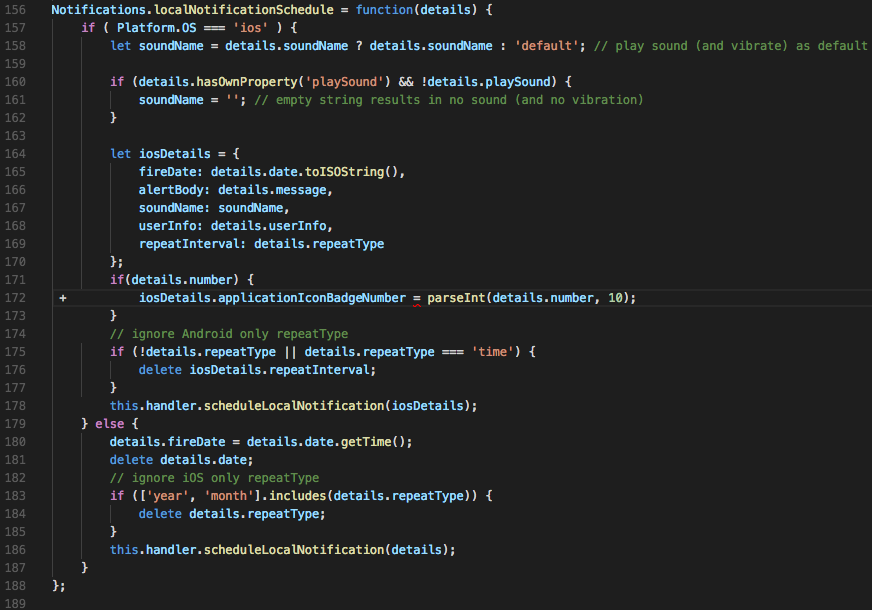The height and width of the screenshot is (610, 872).
Task: Click the comment 'ignore Android only repeatType'
Action: [x=229, y=334]
